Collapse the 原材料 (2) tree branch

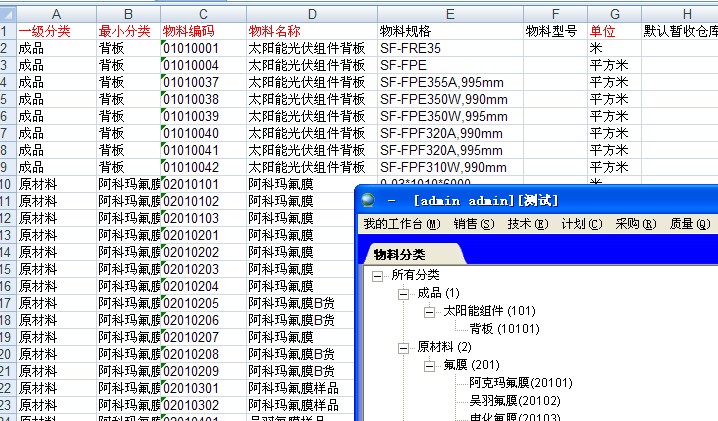403,347
